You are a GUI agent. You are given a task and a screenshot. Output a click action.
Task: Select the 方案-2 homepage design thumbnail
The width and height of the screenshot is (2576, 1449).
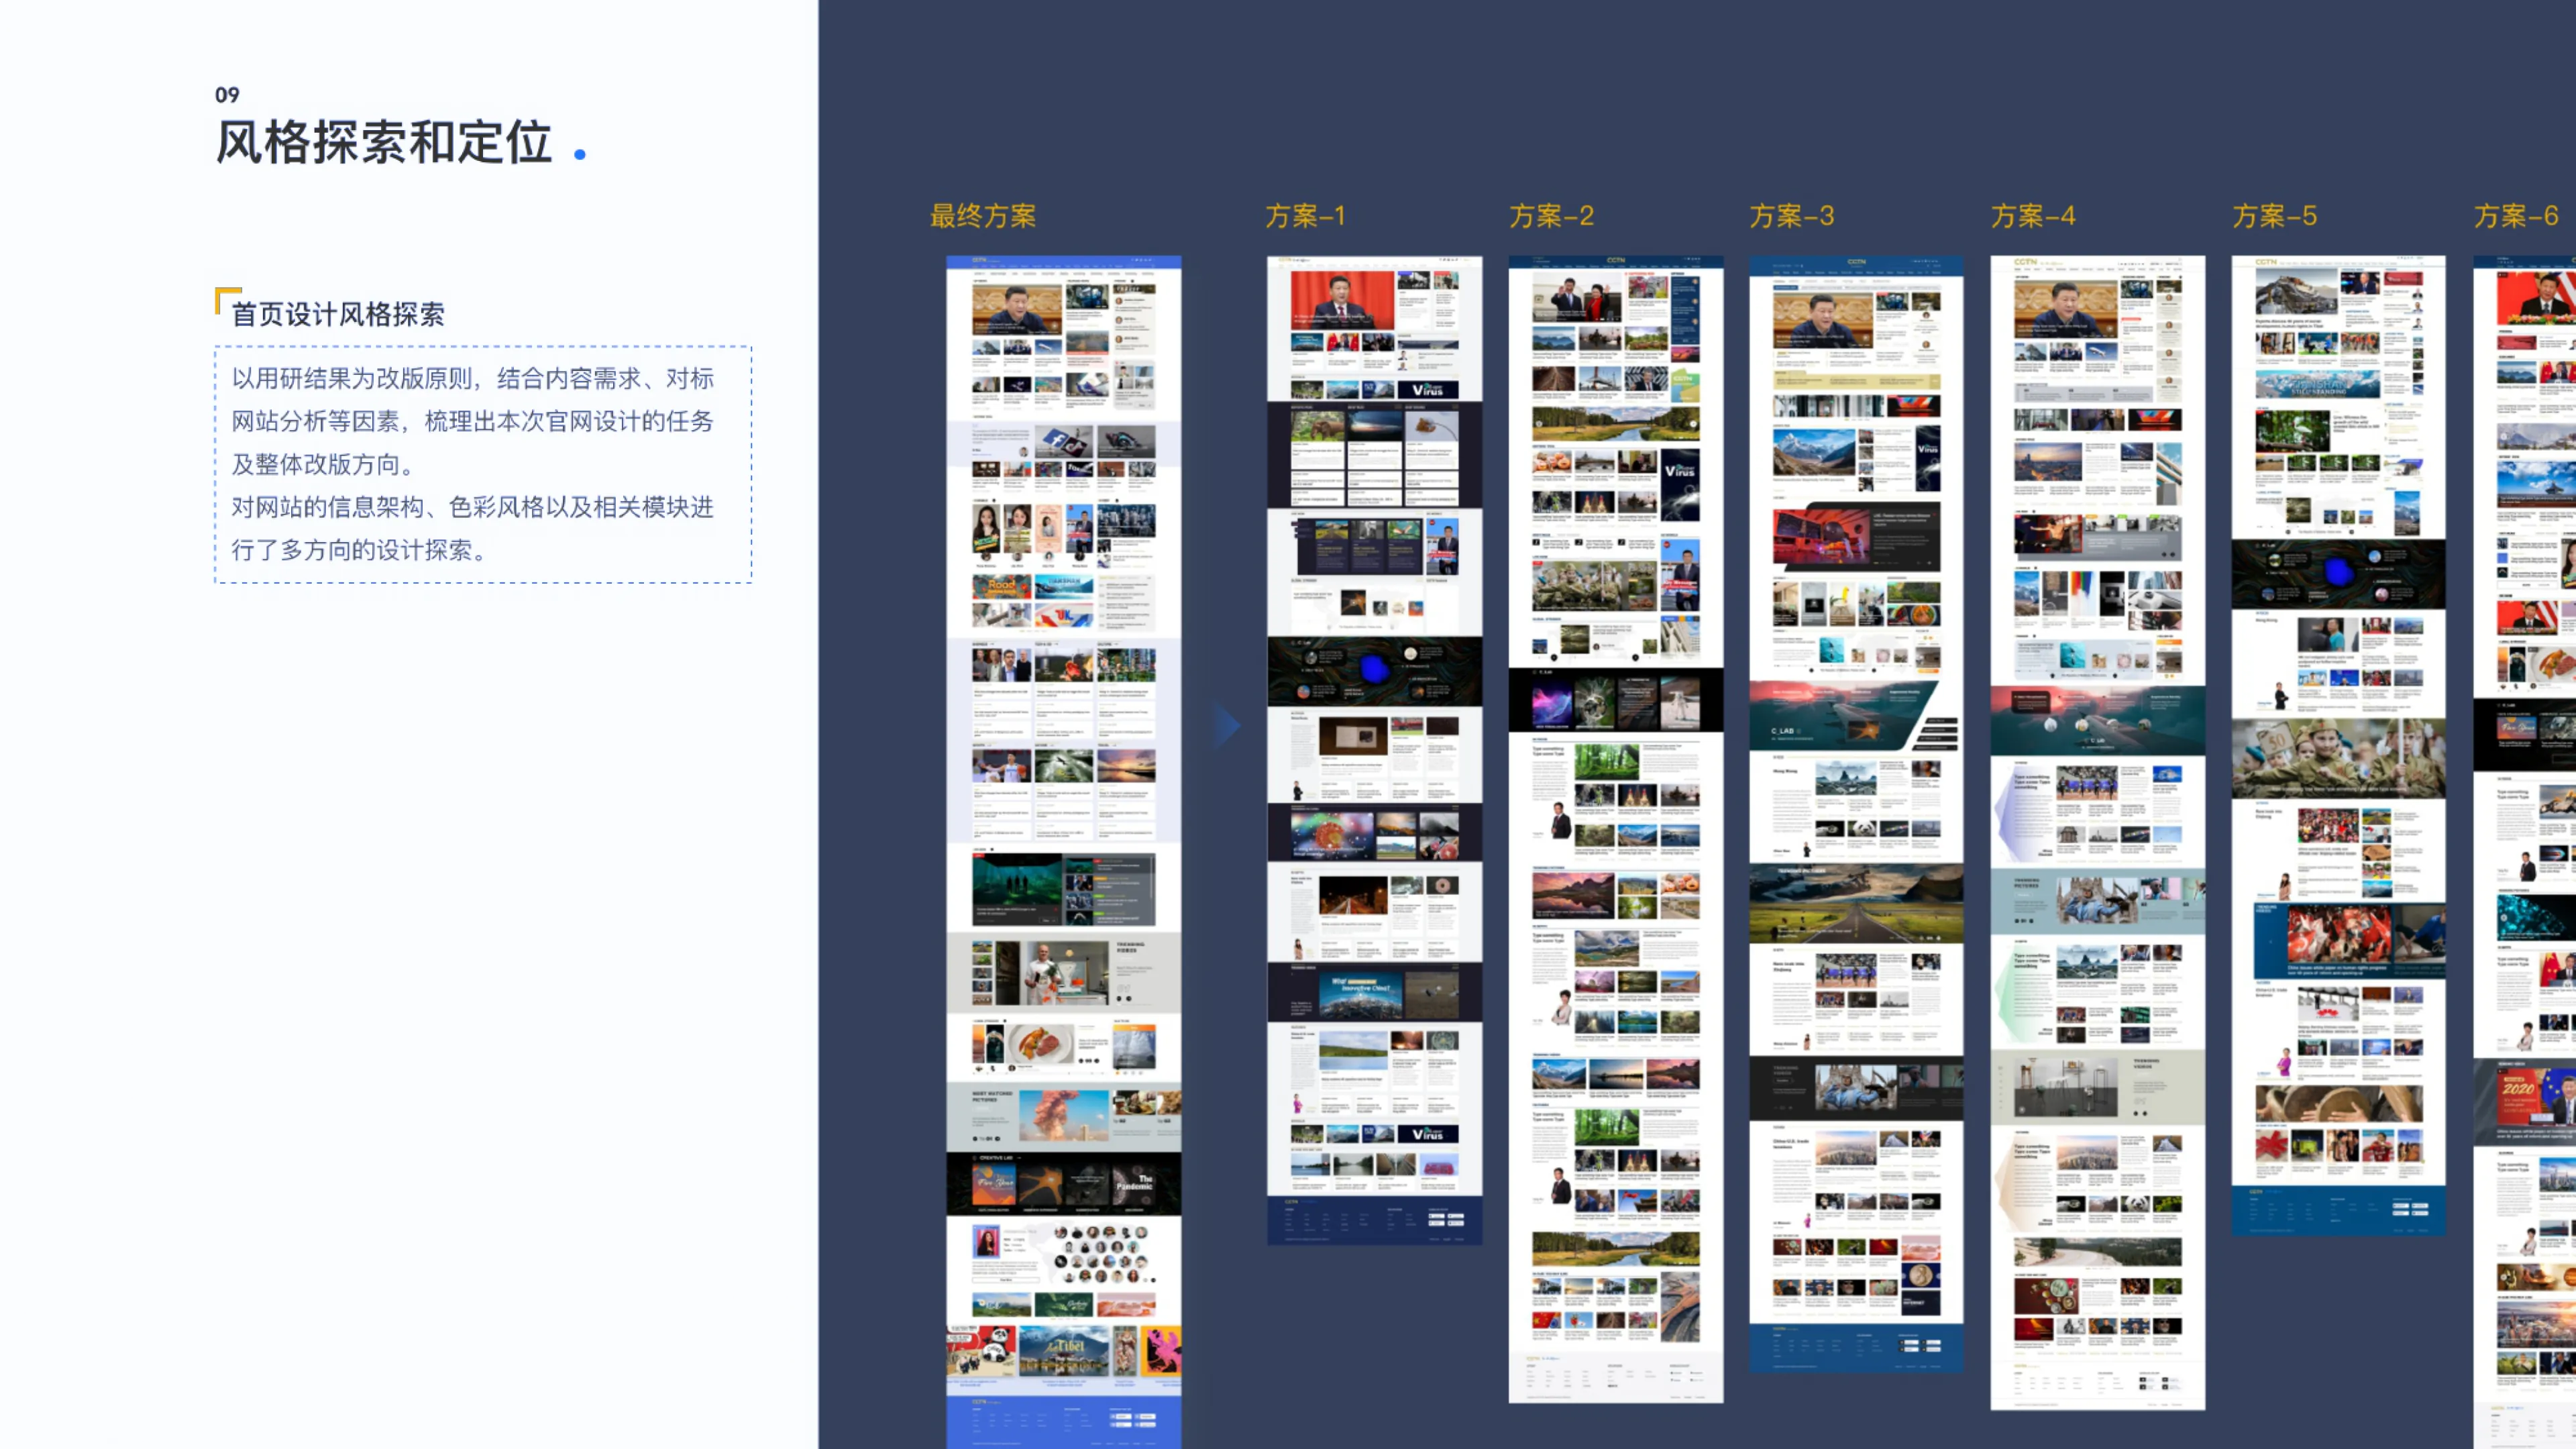(1615, 829)
